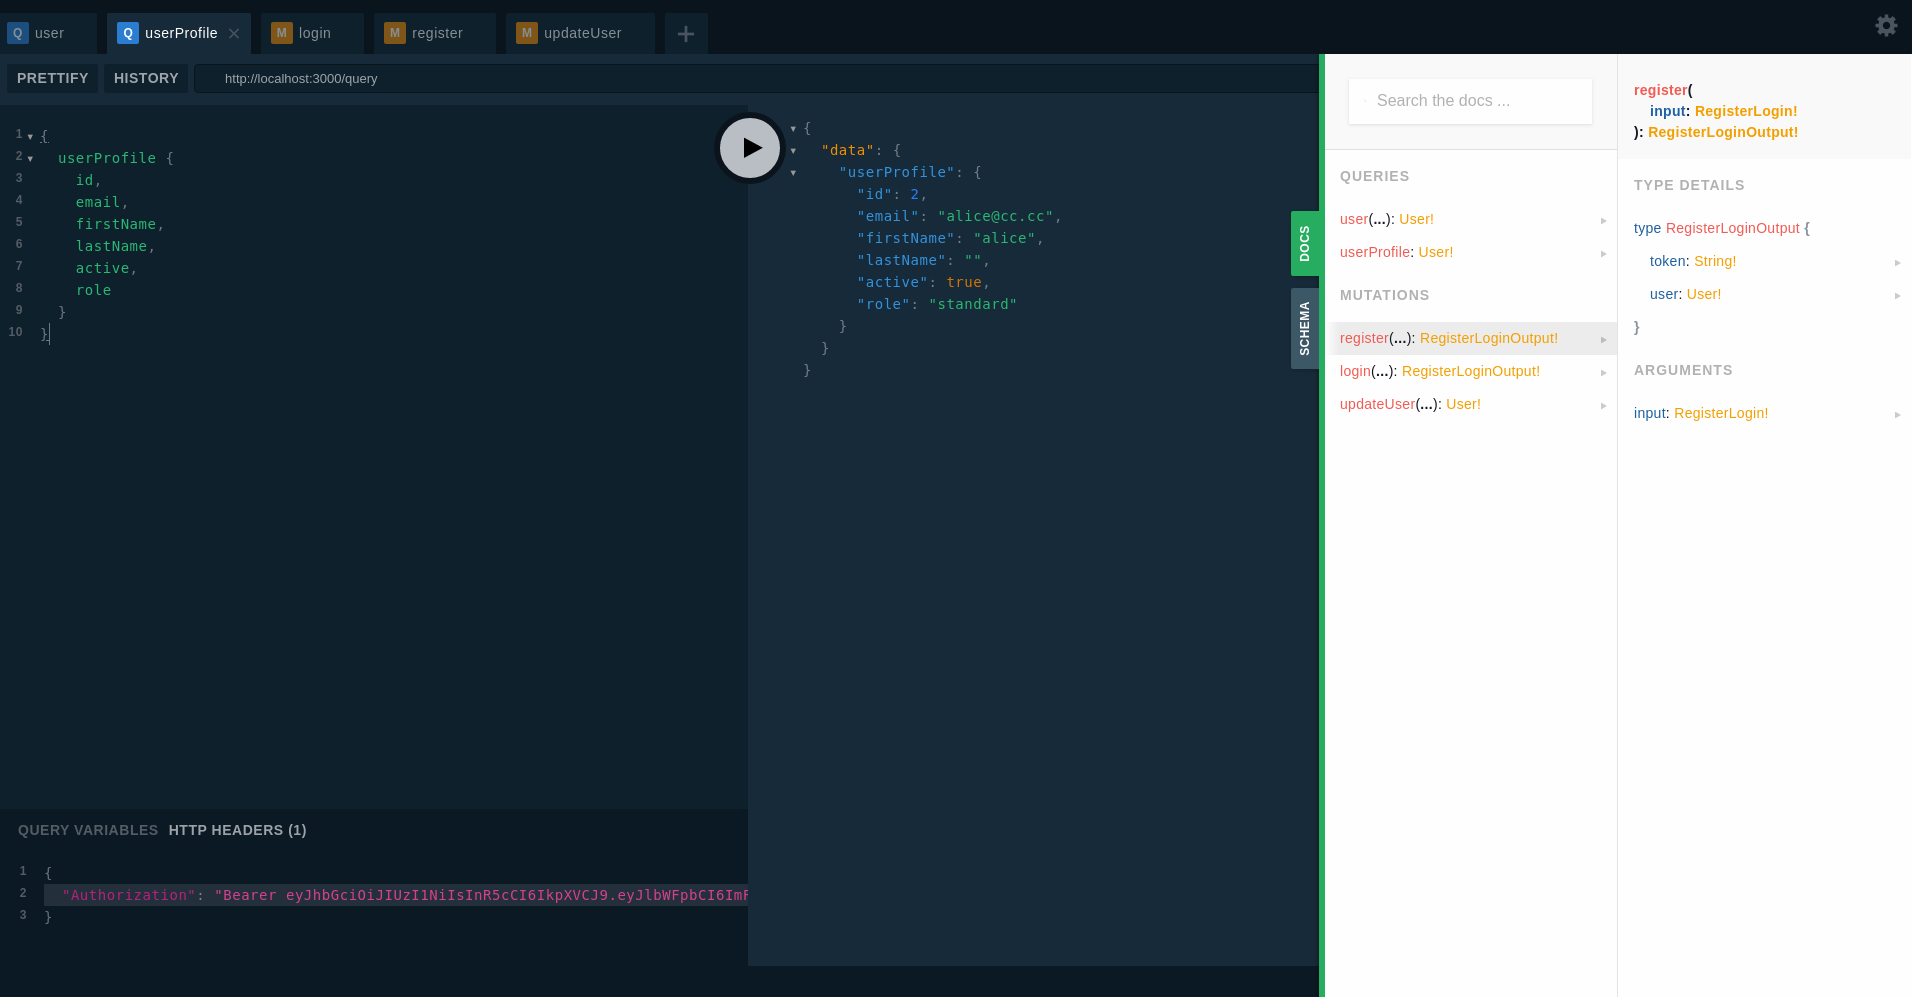Click the Authorization header line
Viewport: 1912px width, 997px height.
[396, 895]
